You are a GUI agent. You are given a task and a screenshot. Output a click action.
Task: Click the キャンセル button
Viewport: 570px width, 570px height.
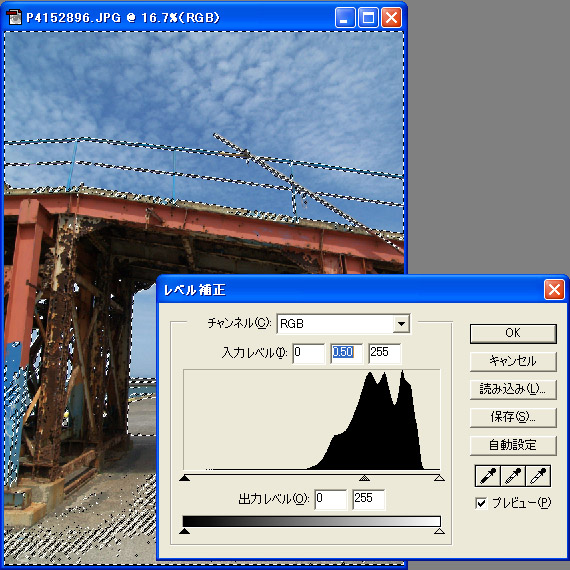pyautogui.click(x=513, y=361)
